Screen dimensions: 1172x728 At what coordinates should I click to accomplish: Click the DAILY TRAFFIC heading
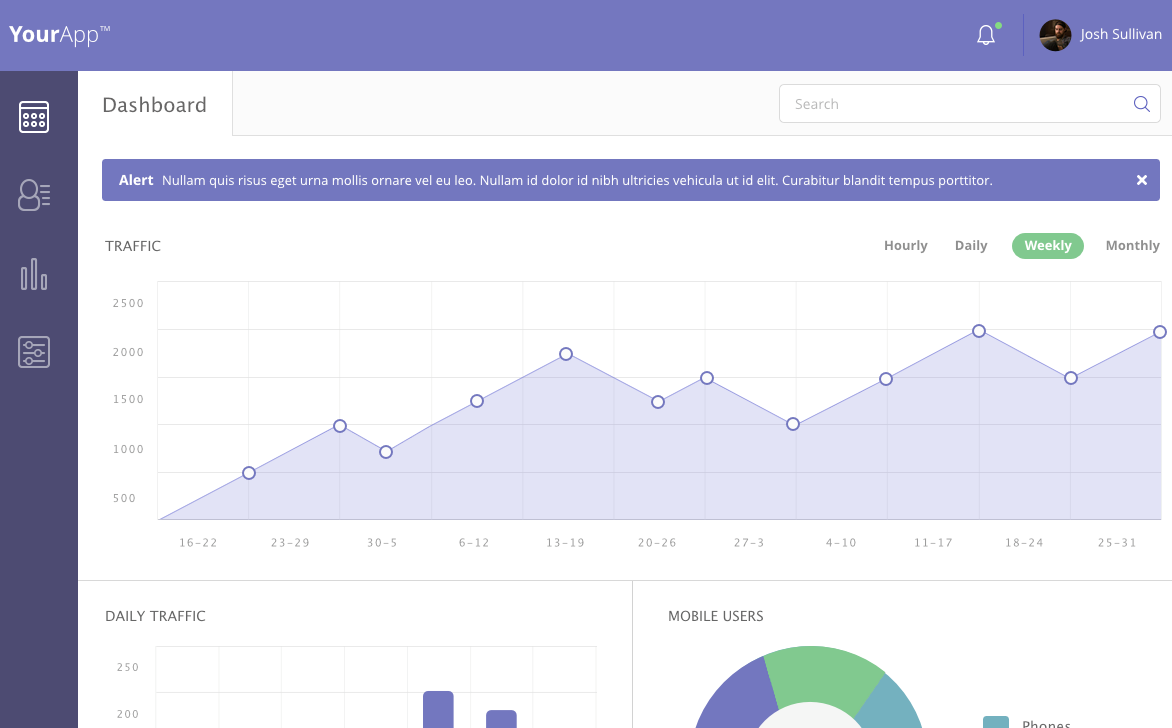[155, 616]
